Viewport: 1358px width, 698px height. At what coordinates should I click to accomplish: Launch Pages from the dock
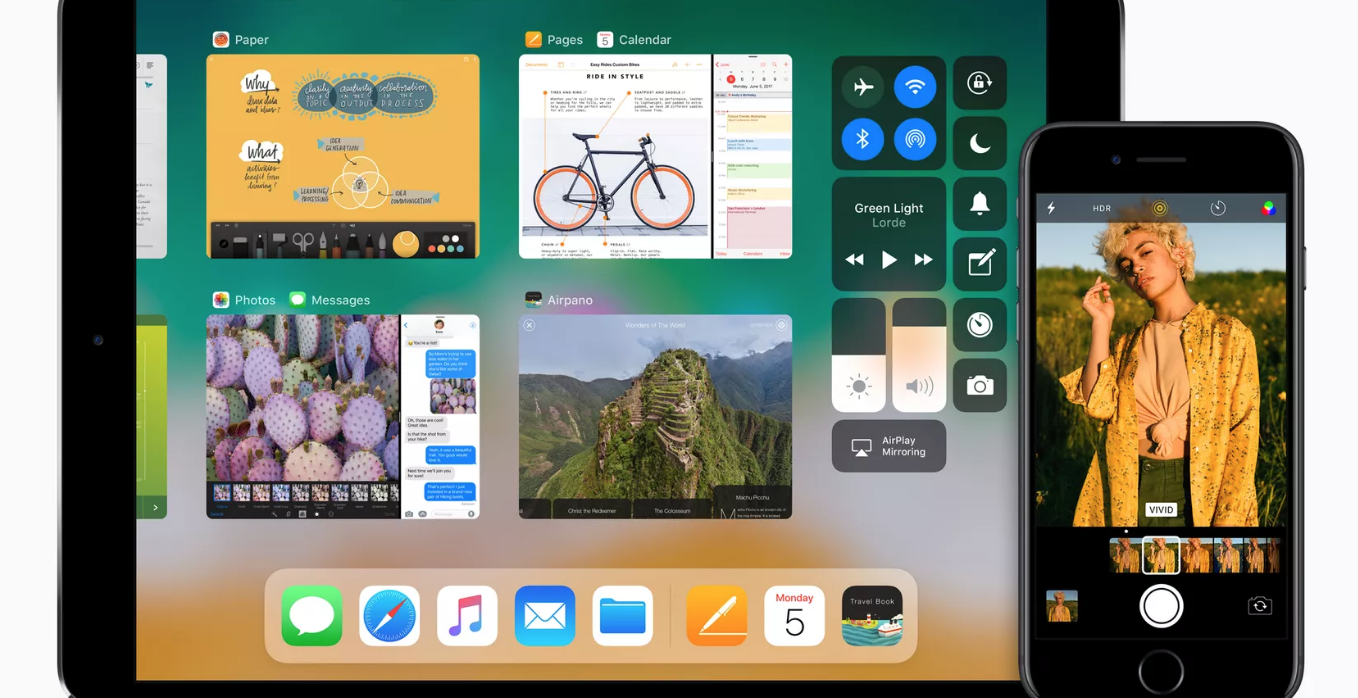716,616
